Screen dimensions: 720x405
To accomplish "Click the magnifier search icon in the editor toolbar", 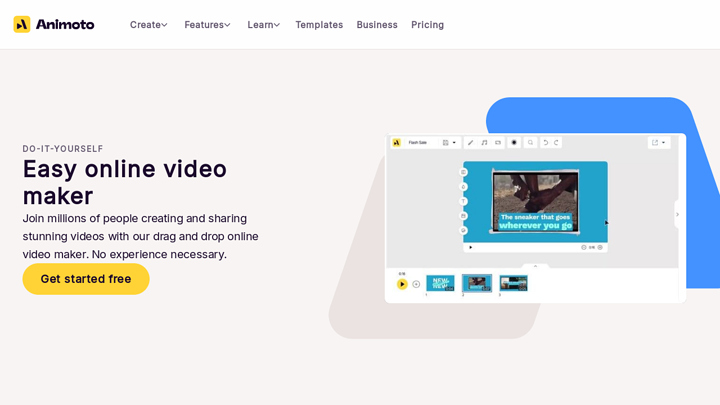I will pyautogui.click(x=530, y=143).
